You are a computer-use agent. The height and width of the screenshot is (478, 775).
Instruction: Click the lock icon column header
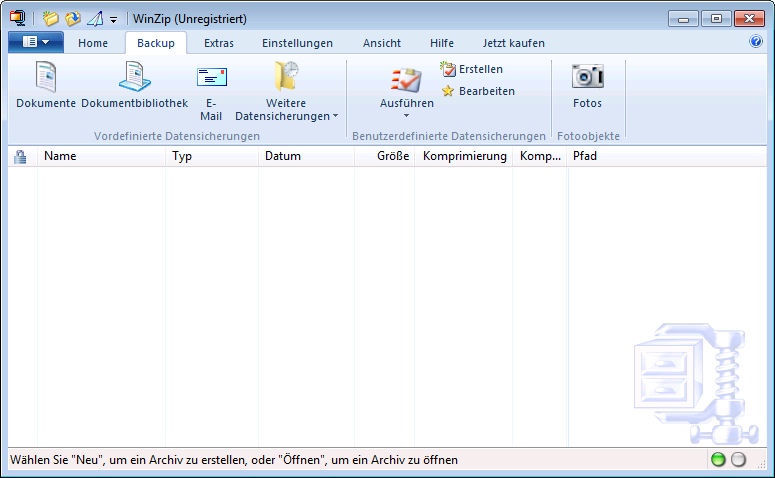tap(20, 156)
